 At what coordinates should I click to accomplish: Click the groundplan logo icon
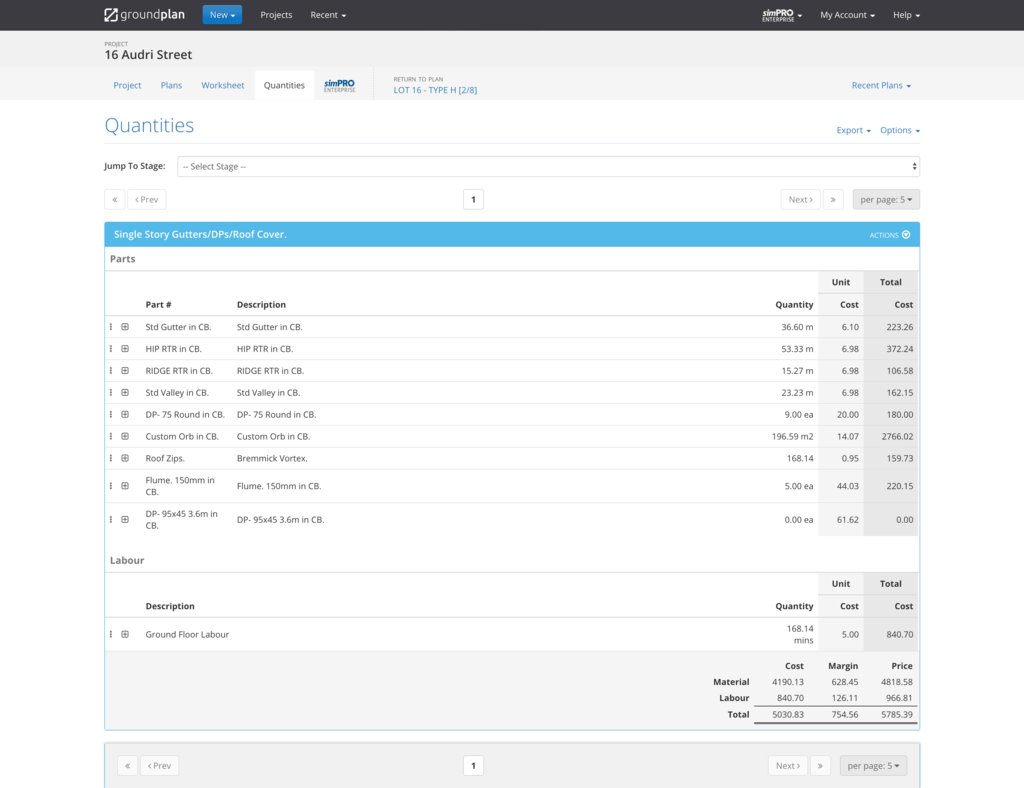click(110, 14)
